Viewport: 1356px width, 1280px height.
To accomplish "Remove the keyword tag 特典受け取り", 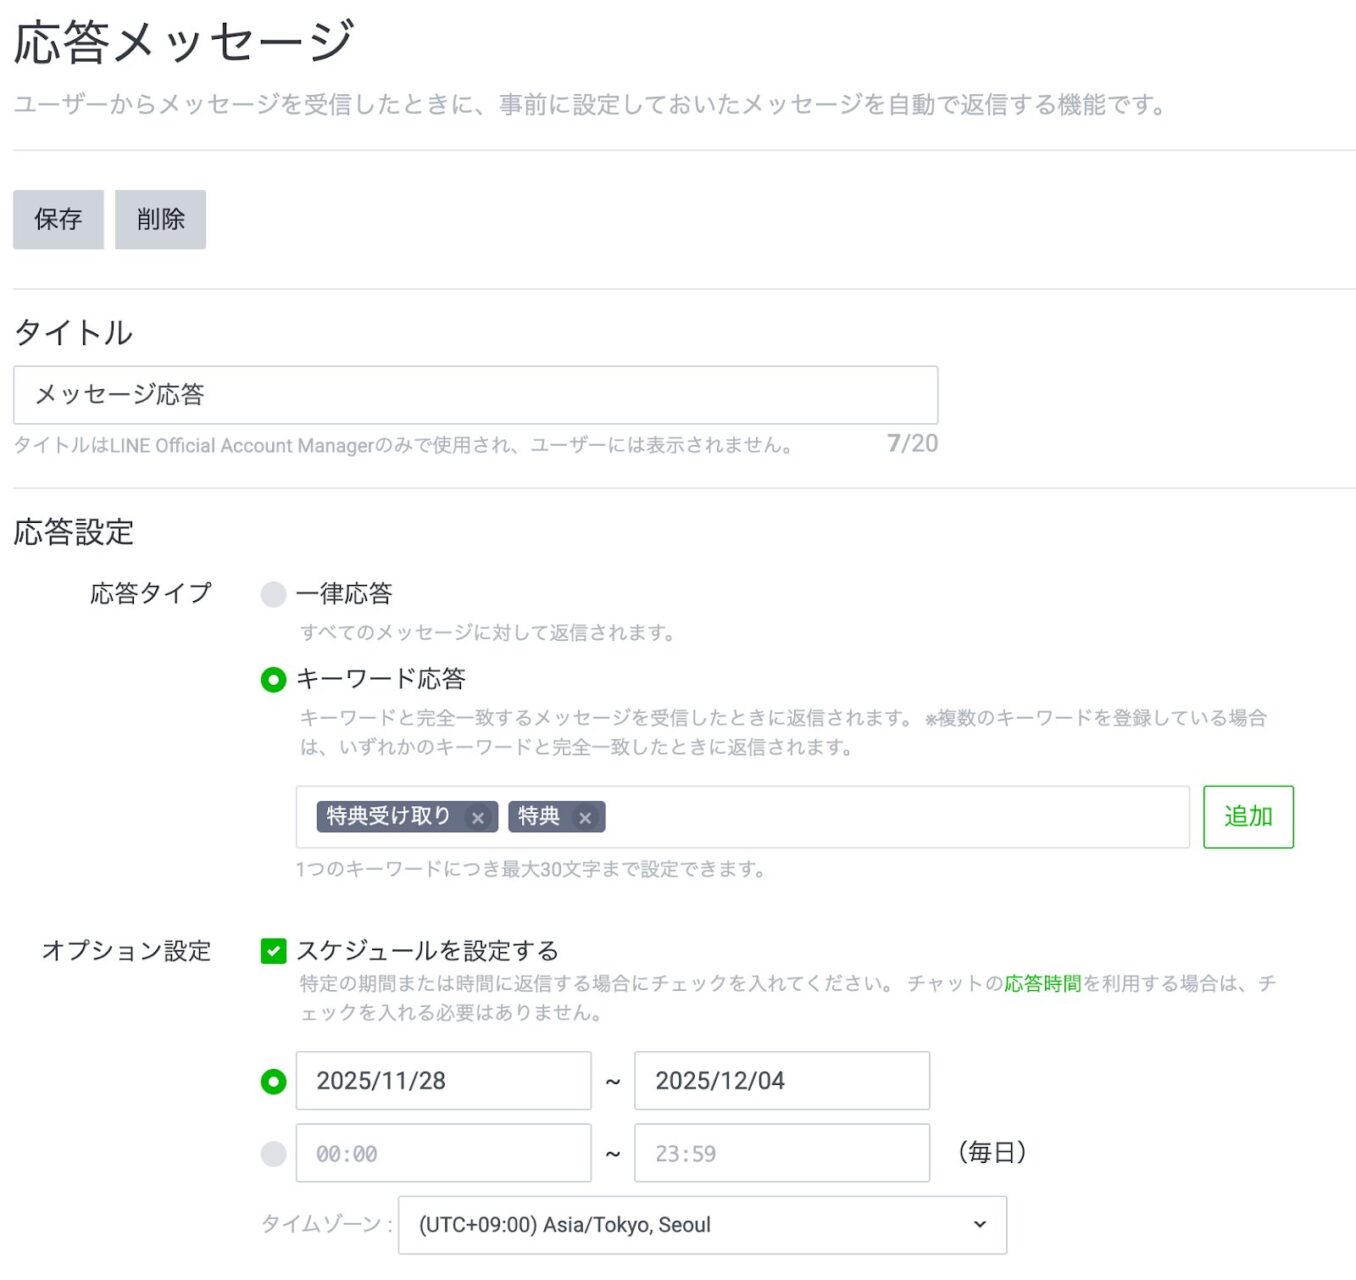I will click(x=479, y=817).
